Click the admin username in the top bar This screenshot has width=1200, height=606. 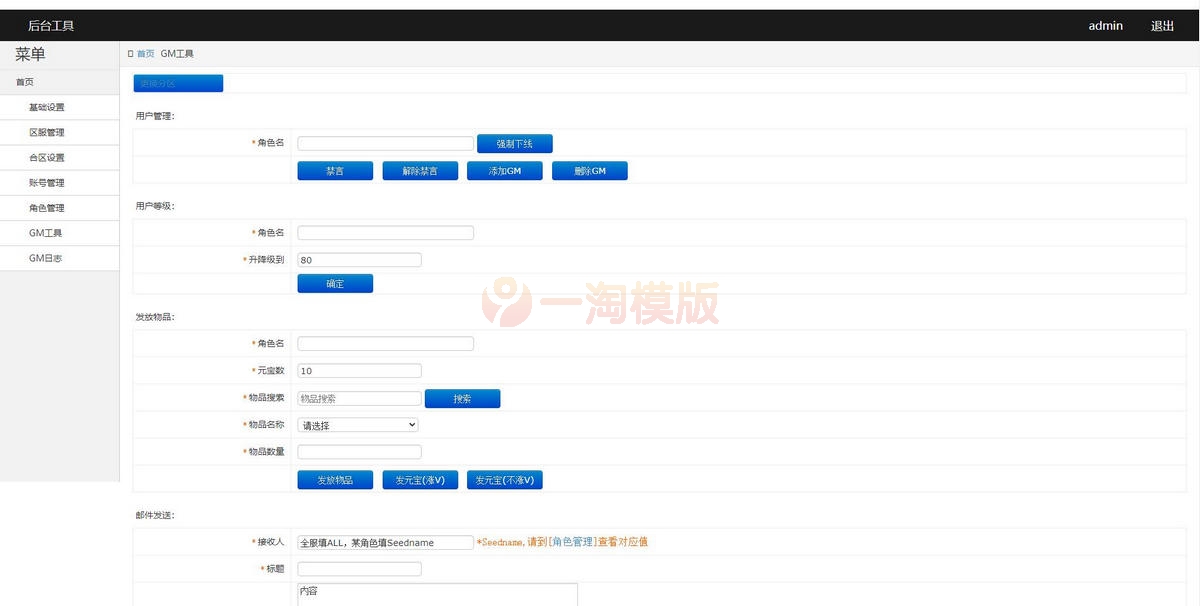[x=1105, y=25]
